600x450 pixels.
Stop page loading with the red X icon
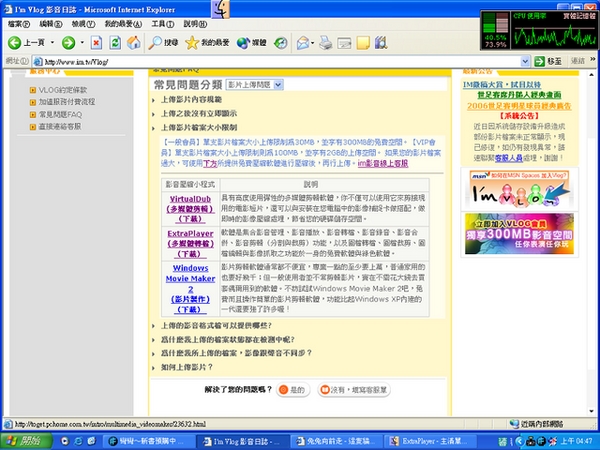(x=96, y=42)
